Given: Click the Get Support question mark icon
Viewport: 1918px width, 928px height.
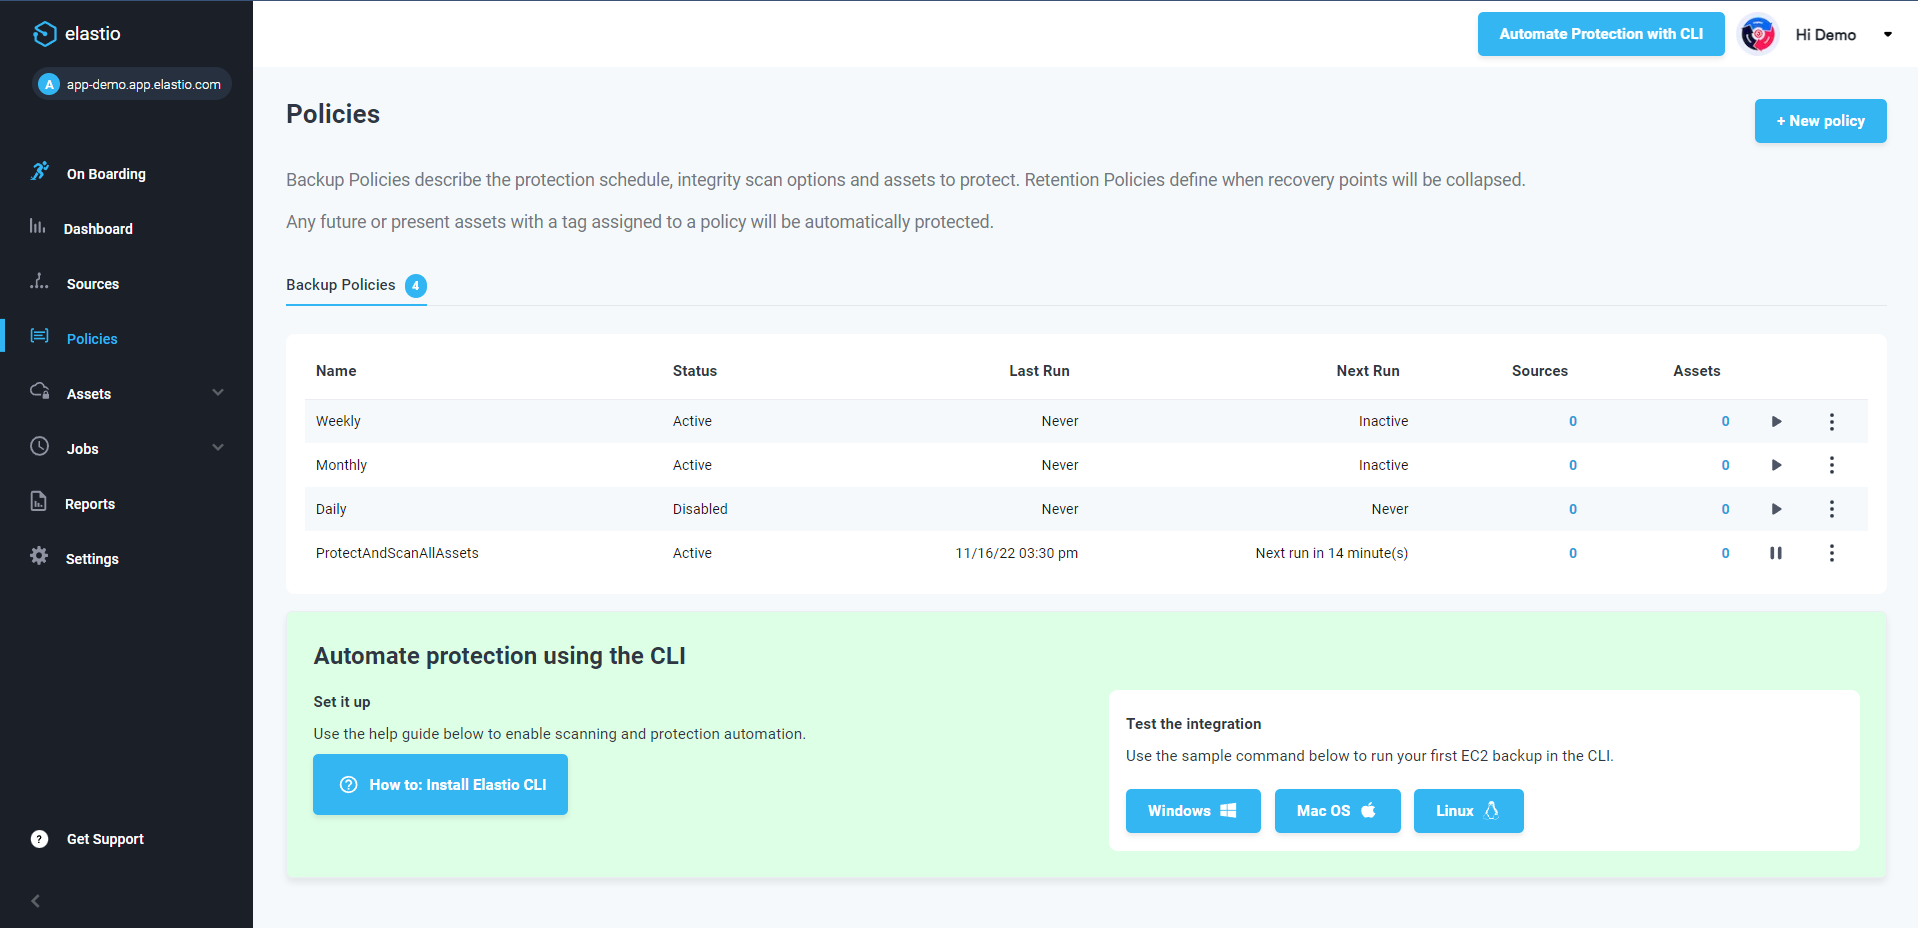Looking at the screenshot, I should (x=38, y=839).
